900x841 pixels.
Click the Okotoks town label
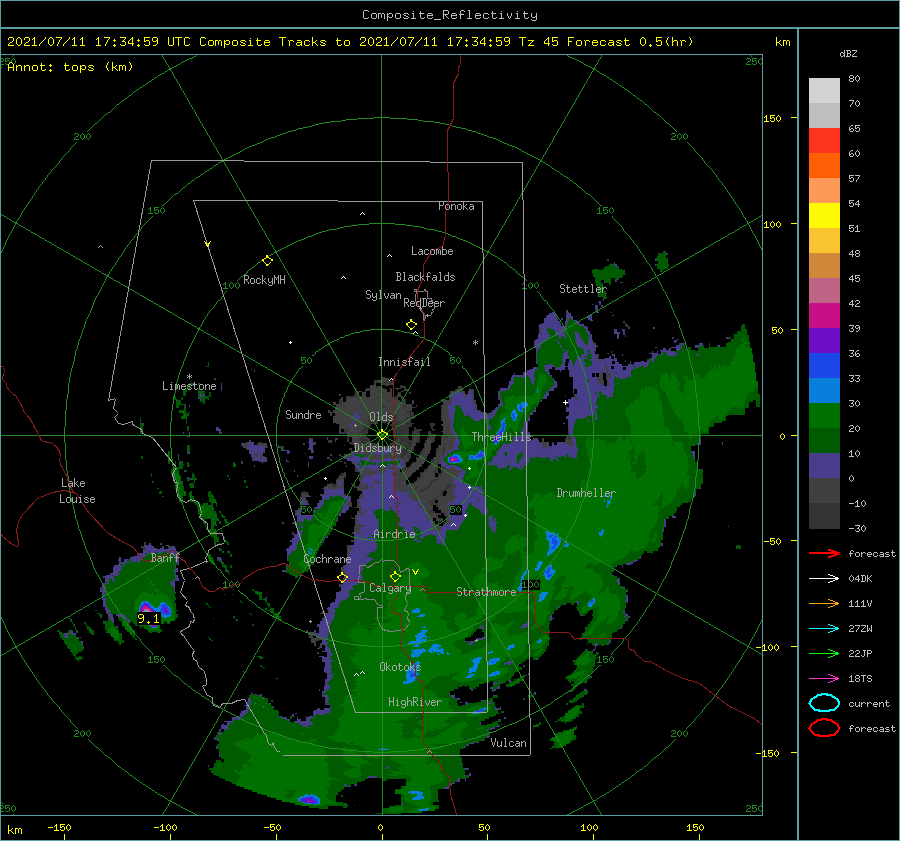400,666
